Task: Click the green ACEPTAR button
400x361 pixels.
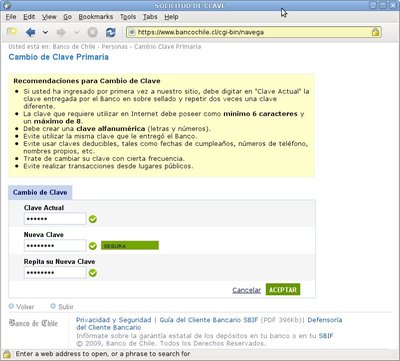Action: (x=283, y=289)
